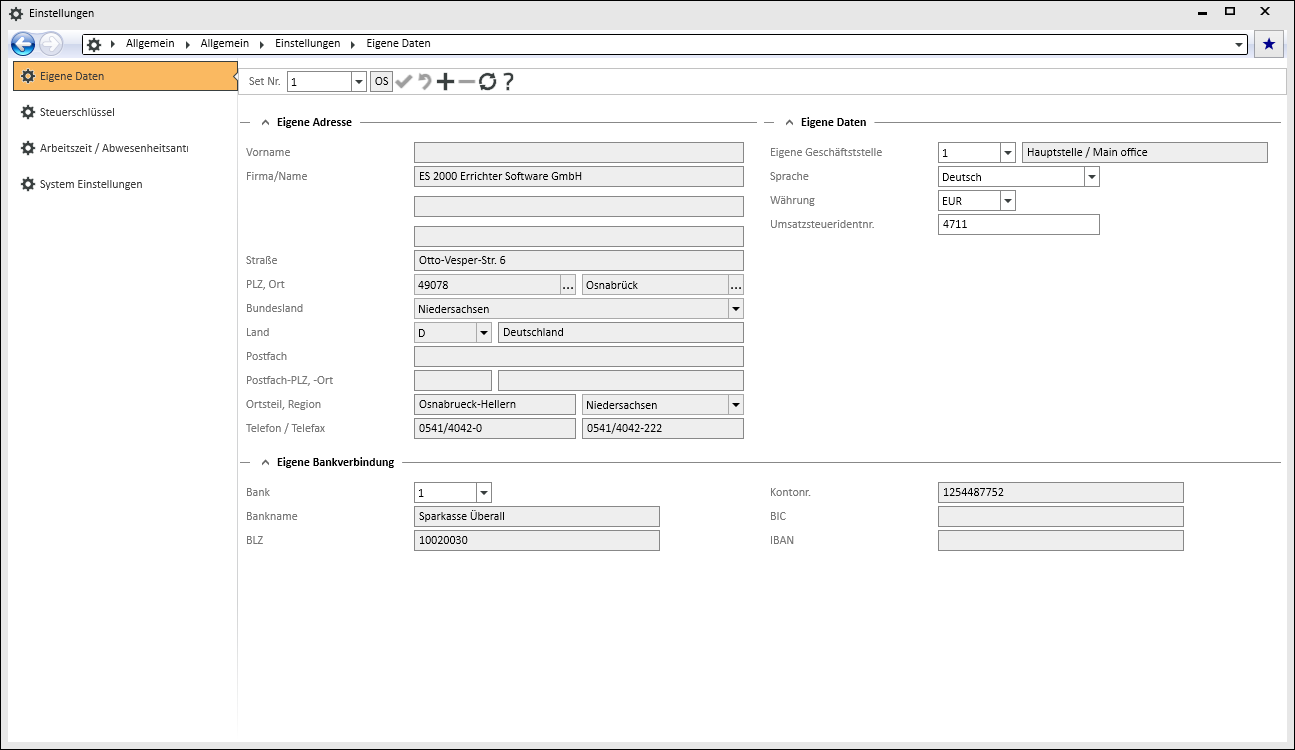The width and height of the screenshot is (1295, 750).
Task: Click into the empty IBAN field
Action: [x=1061, y=541]
